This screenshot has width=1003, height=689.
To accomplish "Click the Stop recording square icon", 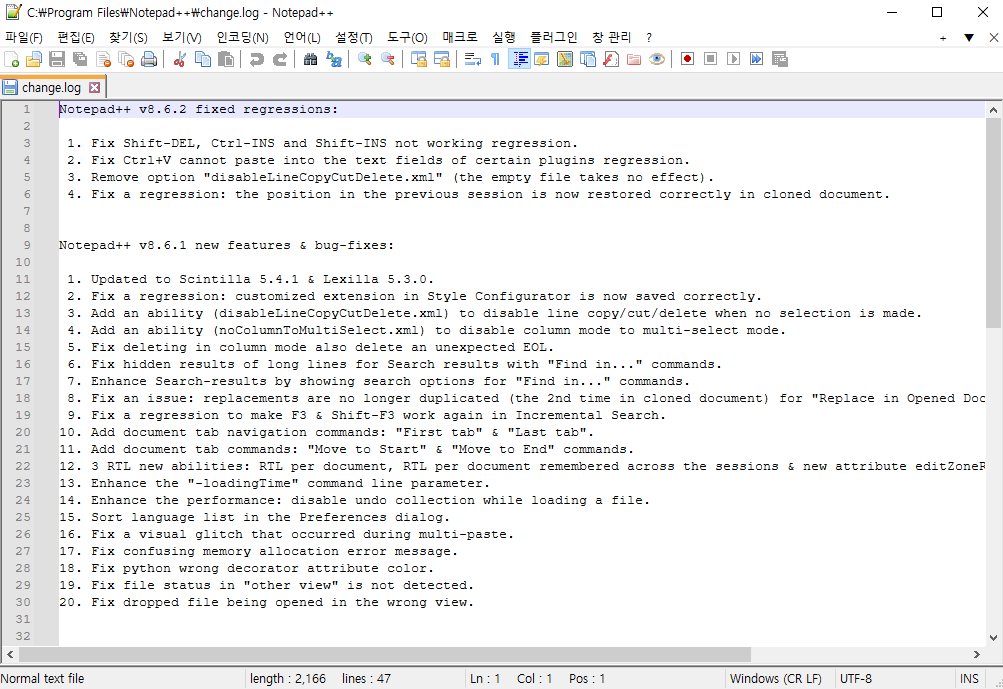I will [x=711, y=59].
